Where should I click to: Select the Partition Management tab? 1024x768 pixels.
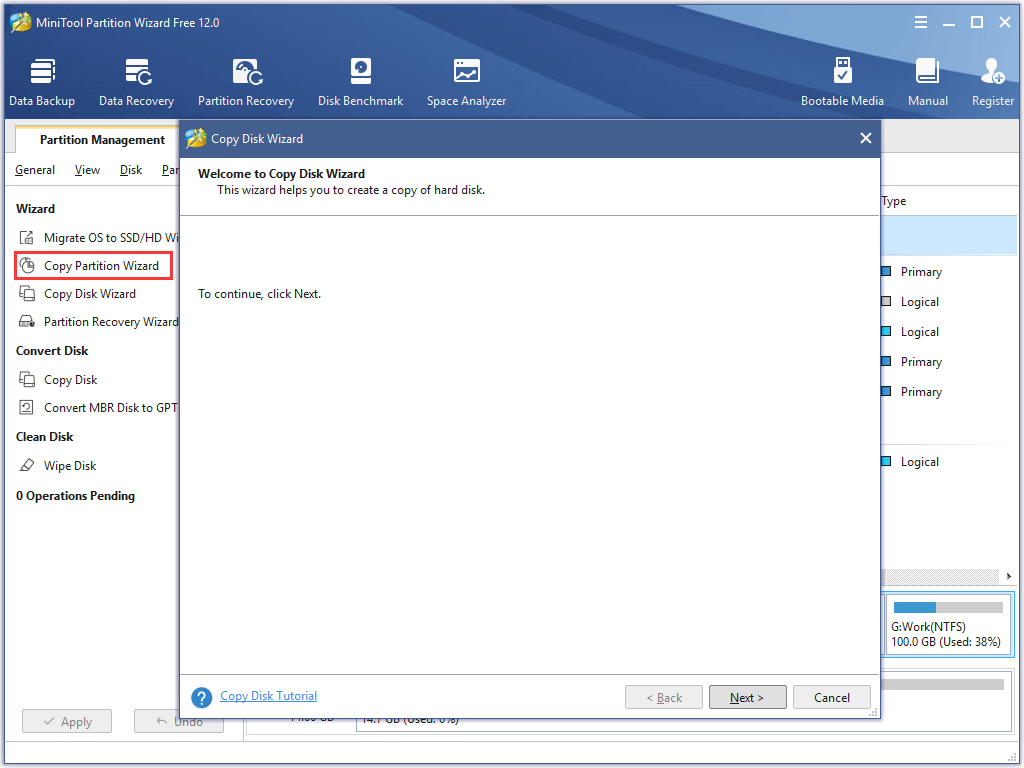pyautogui.click(x=102, y=140)
